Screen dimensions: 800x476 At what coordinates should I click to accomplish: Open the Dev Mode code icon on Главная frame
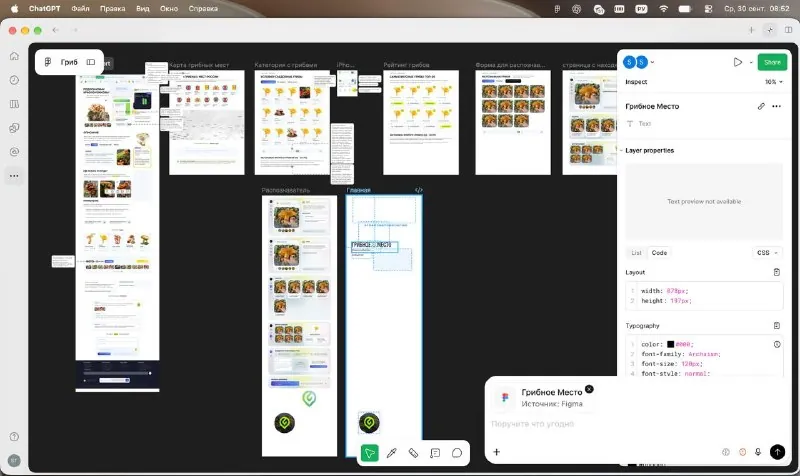[418, 190]
